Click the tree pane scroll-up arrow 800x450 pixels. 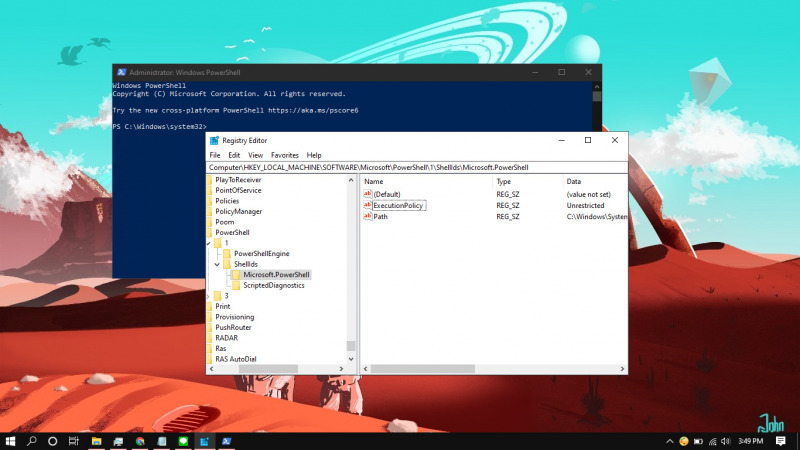pyautogui.click(x=351, y=180)
